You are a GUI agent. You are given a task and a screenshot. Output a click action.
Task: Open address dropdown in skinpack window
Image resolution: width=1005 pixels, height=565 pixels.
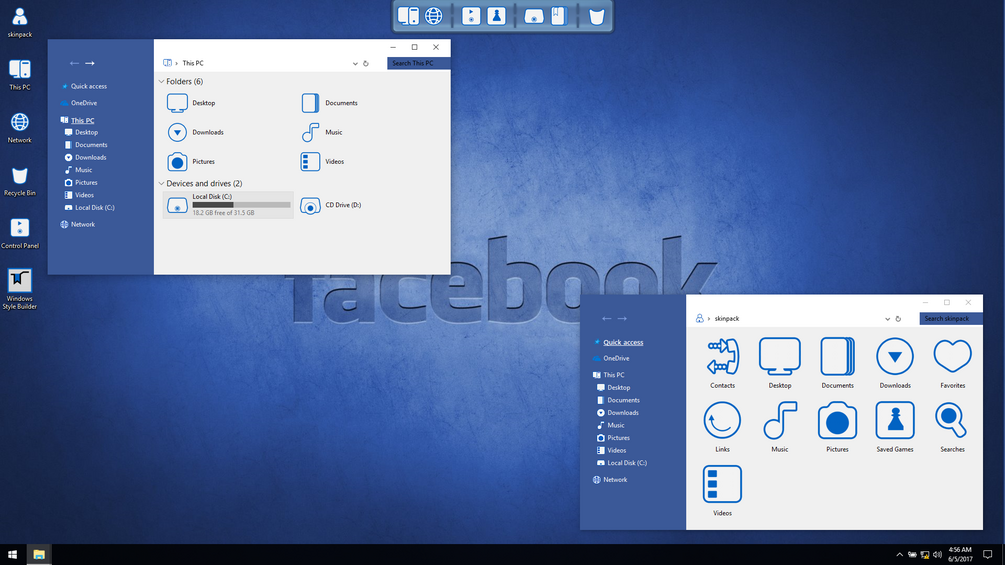click(887, 319)
